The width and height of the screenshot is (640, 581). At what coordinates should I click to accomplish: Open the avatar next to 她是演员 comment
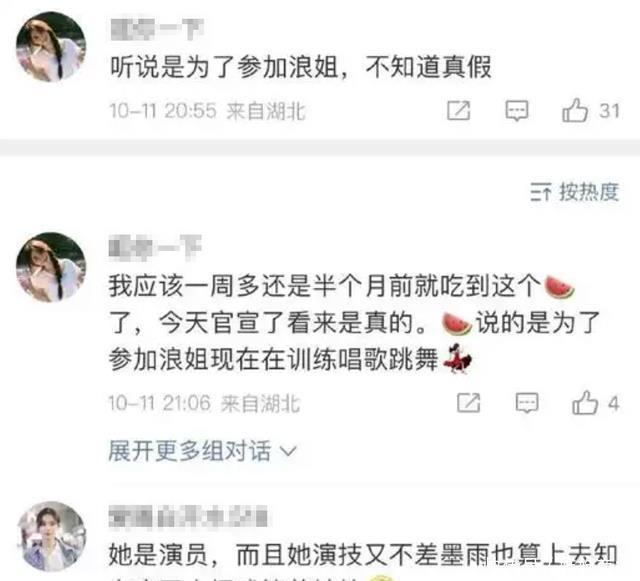(x=51, y=536)
